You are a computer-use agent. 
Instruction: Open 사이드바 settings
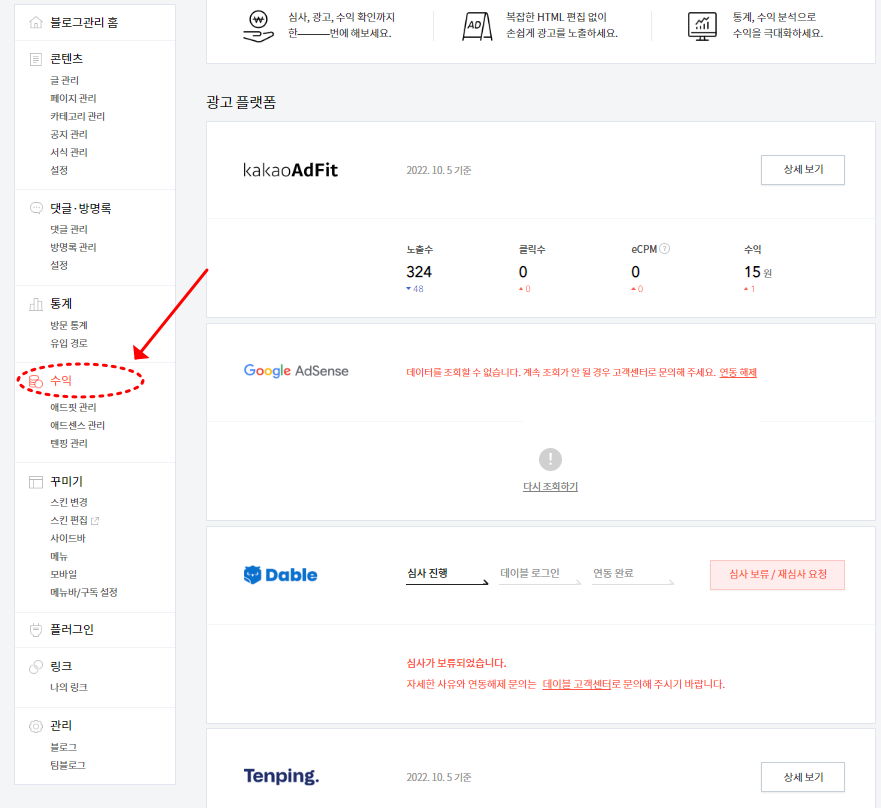(68, 538)
